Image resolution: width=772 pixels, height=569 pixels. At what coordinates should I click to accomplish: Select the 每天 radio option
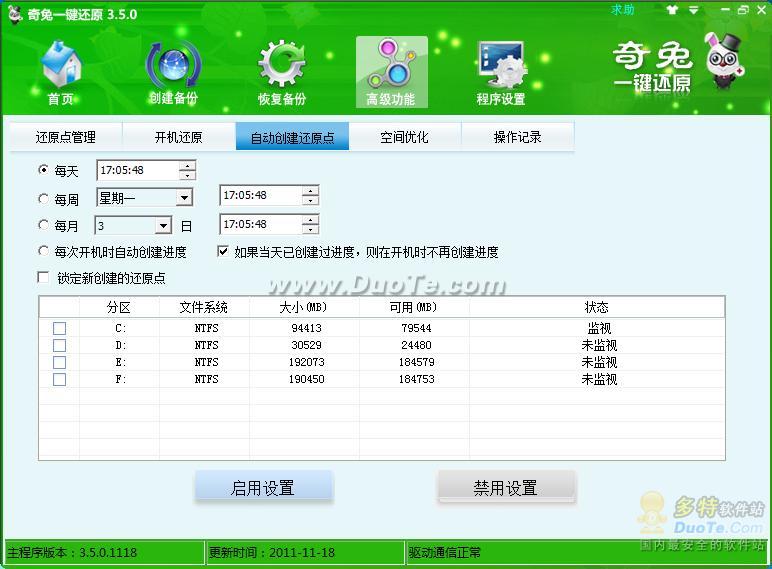pyautogui.click(x=43, y=170)
